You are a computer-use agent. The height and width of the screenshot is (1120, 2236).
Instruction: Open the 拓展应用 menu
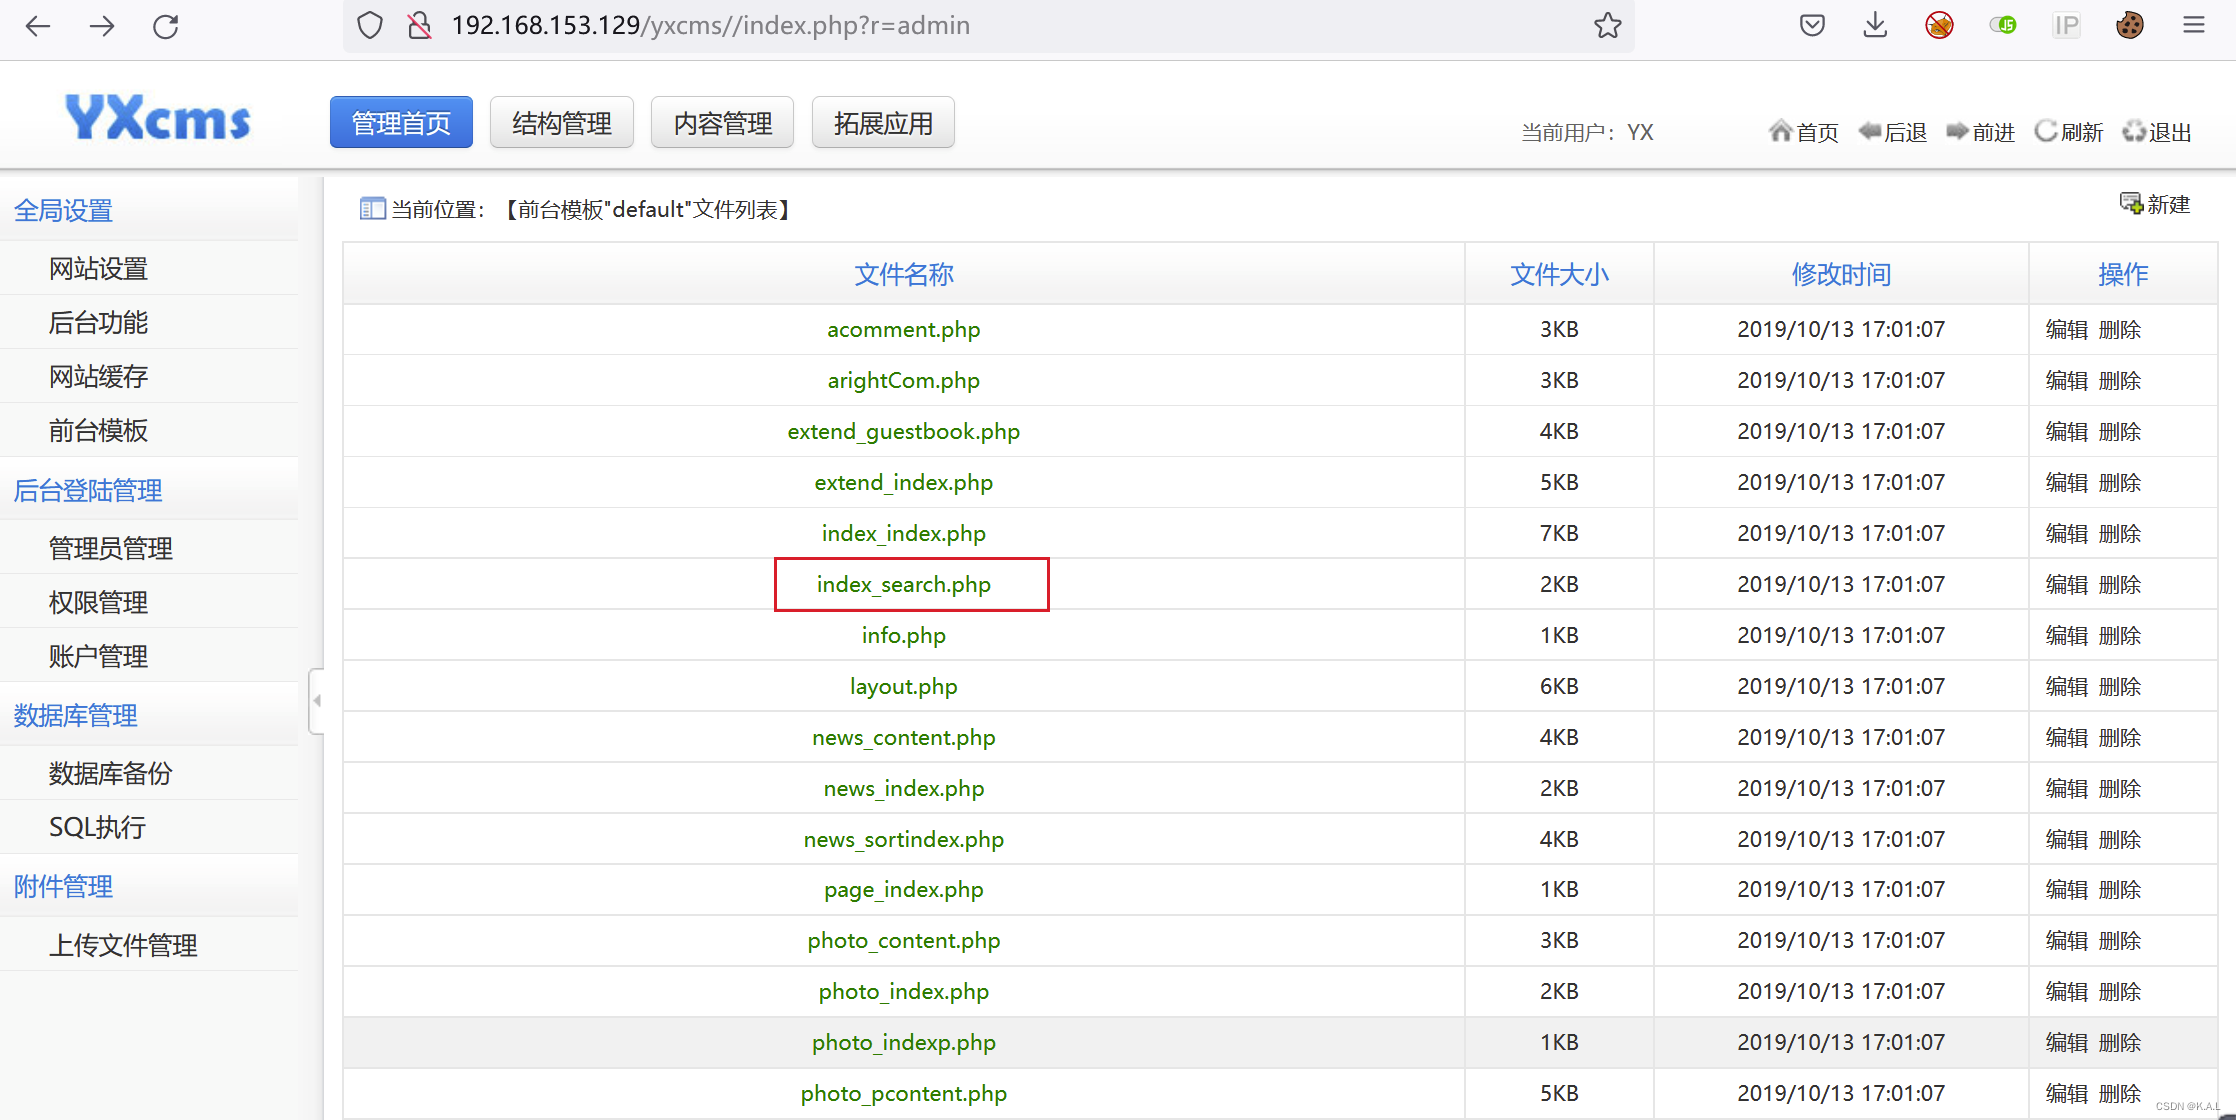(883, 122)
